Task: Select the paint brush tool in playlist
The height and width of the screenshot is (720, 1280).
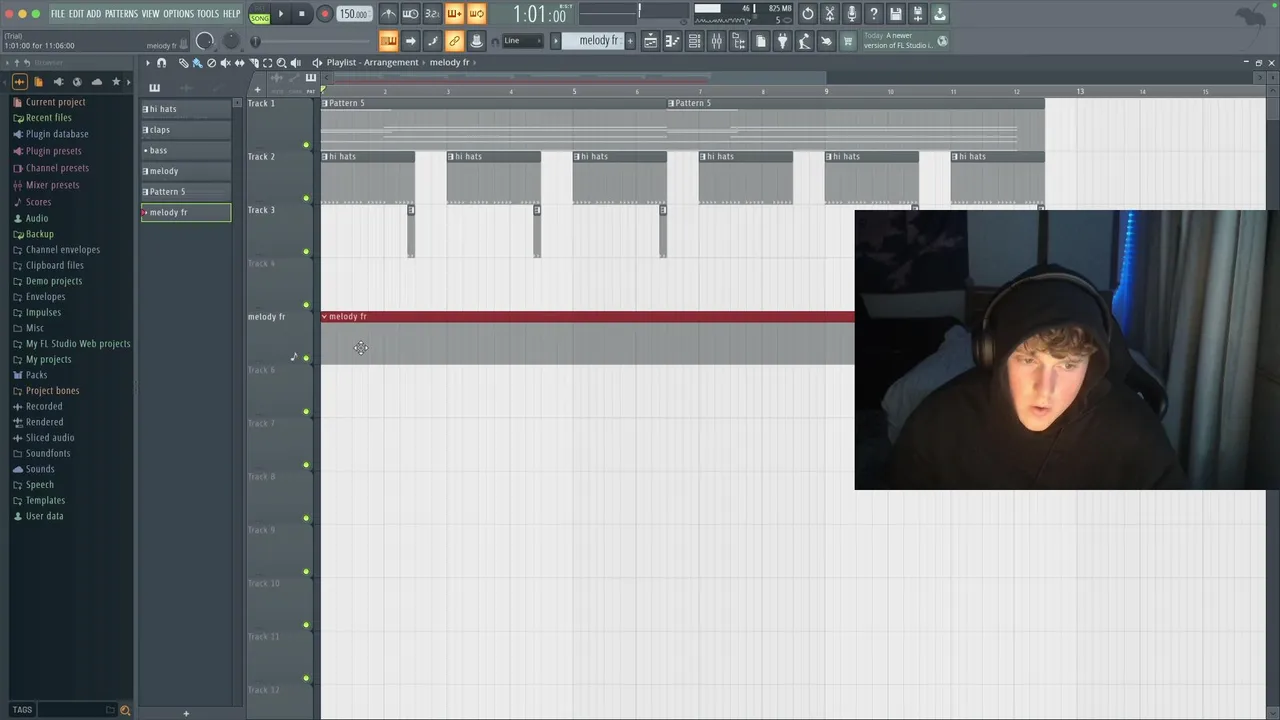Action: click(x=197, y=62)
